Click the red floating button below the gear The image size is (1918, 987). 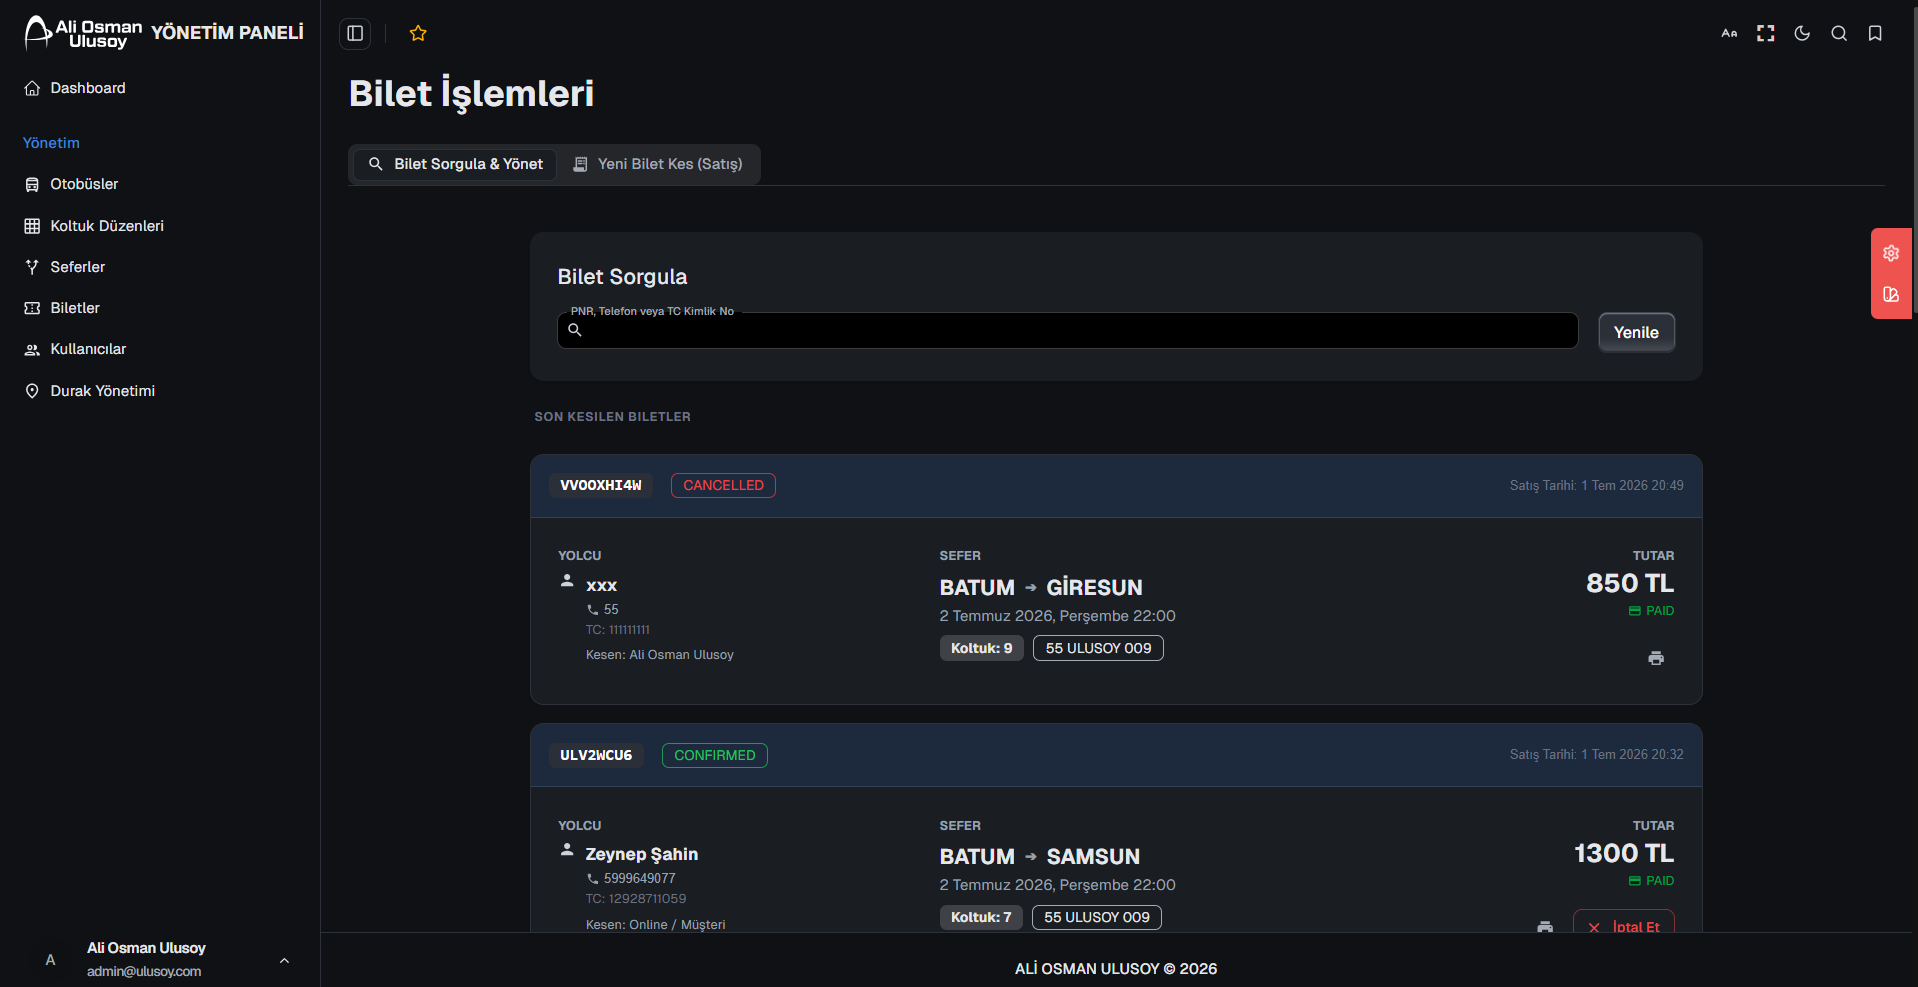click(1891, 294)
